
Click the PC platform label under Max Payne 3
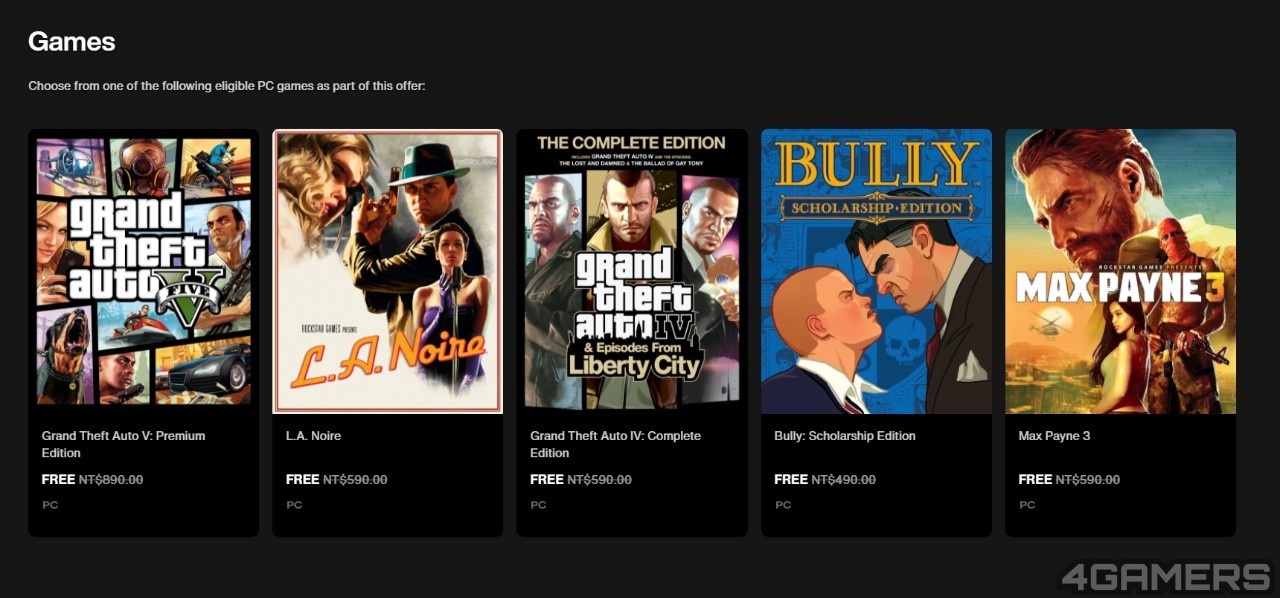coord(1027,505)
